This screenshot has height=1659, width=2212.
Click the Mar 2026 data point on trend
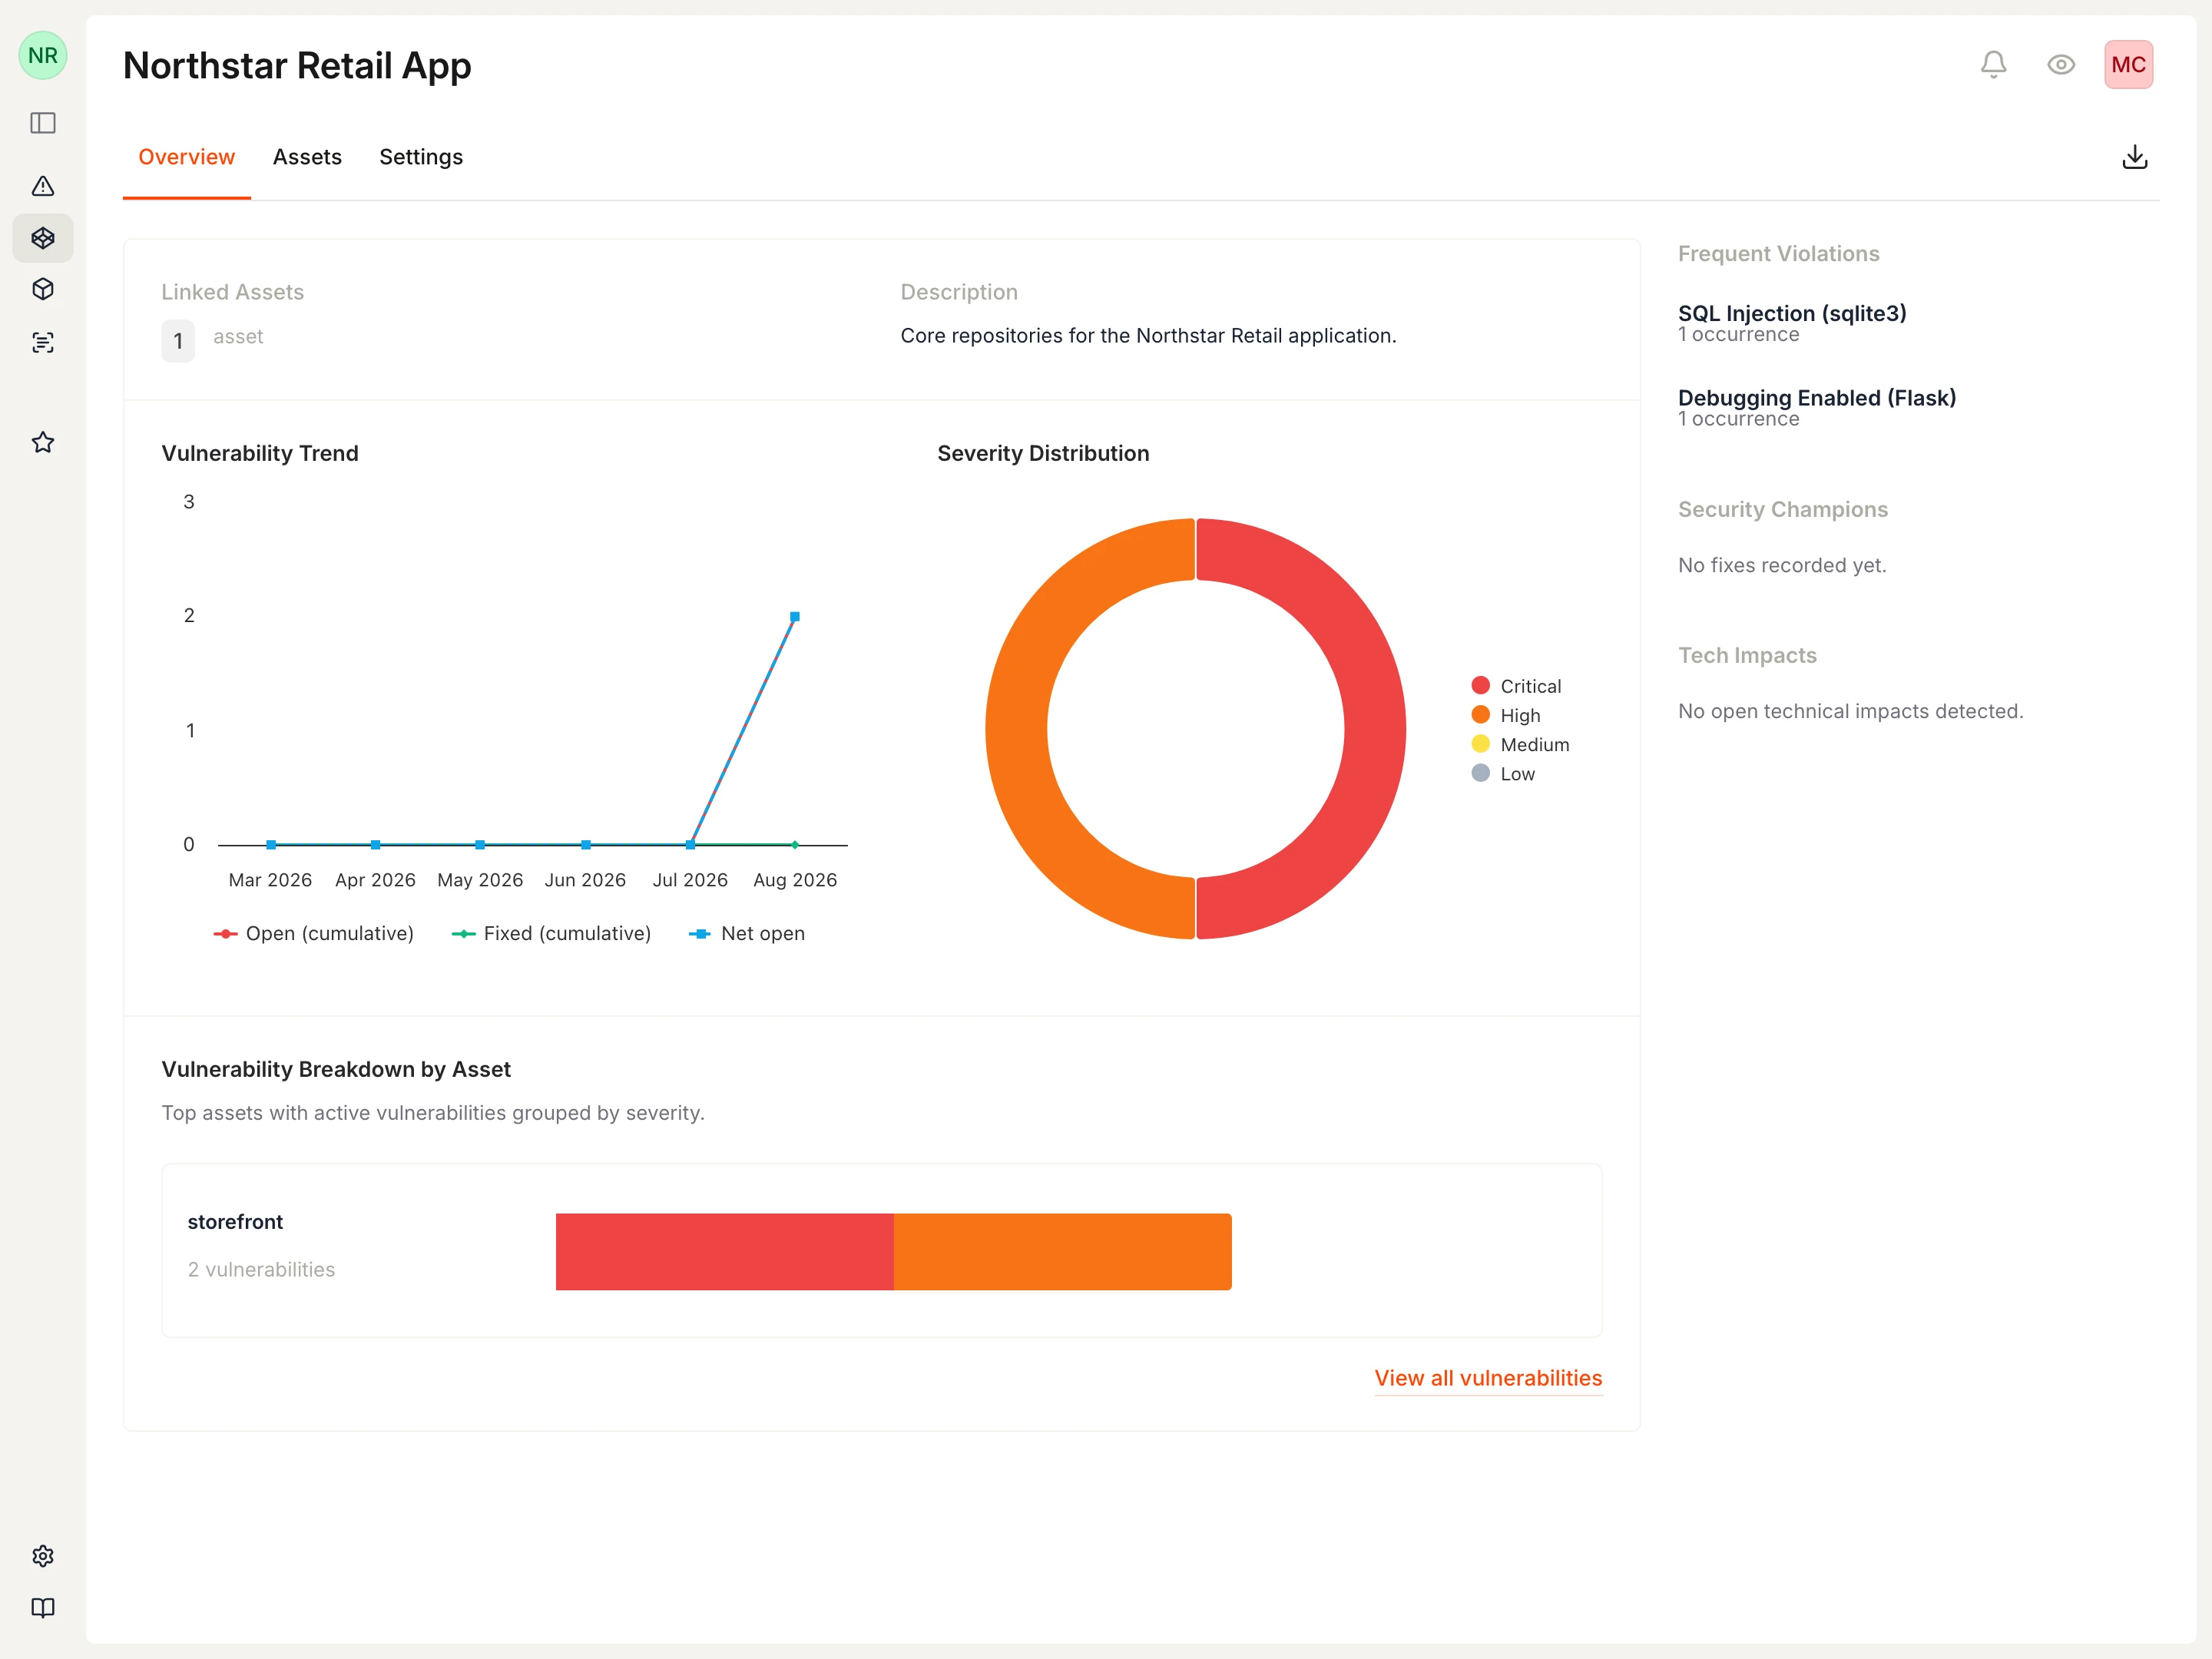pyautogui.click(x=271, y=845)
